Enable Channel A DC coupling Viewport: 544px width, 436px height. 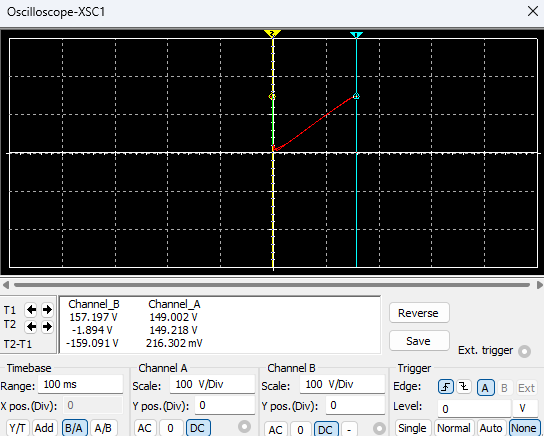coord(198,428)
